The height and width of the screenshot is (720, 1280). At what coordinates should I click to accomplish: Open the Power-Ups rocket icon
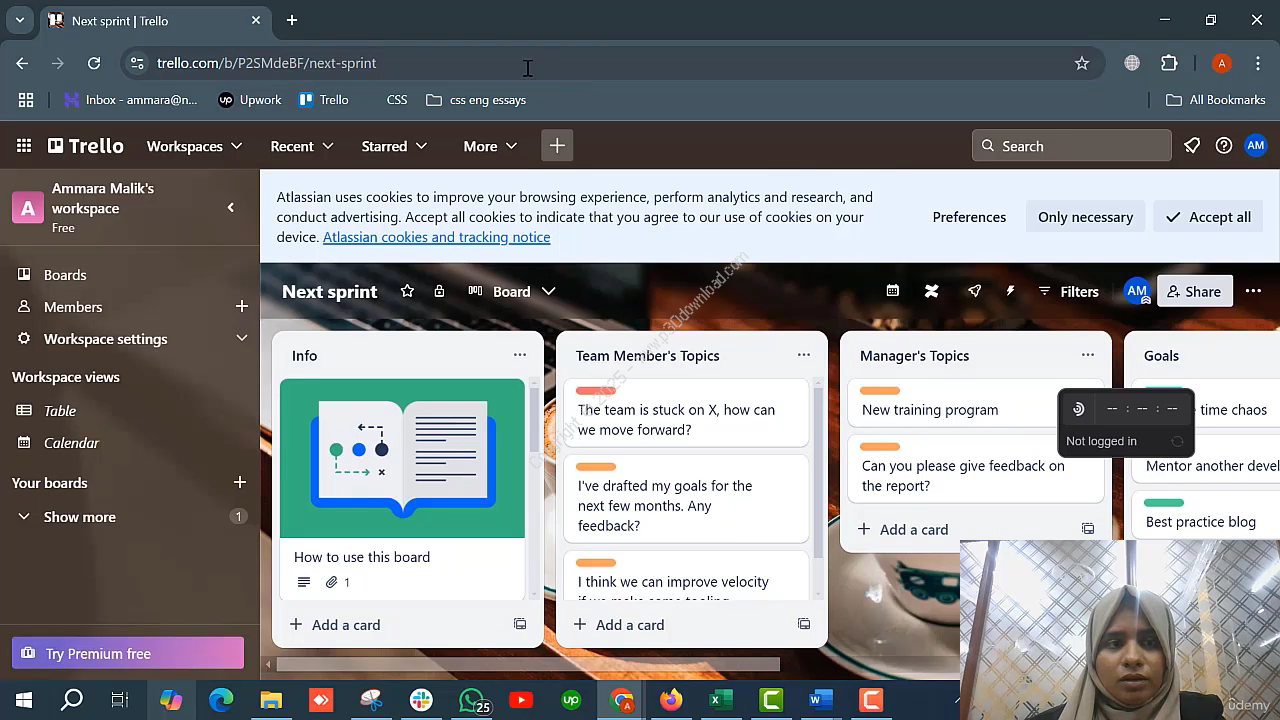pos(974,291)
